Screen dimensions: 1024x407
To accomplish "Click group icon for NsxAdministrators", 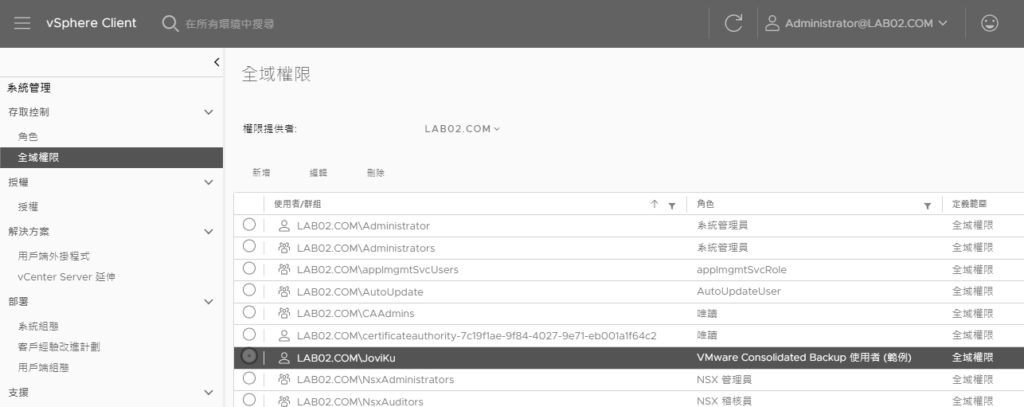I will 283,380.
